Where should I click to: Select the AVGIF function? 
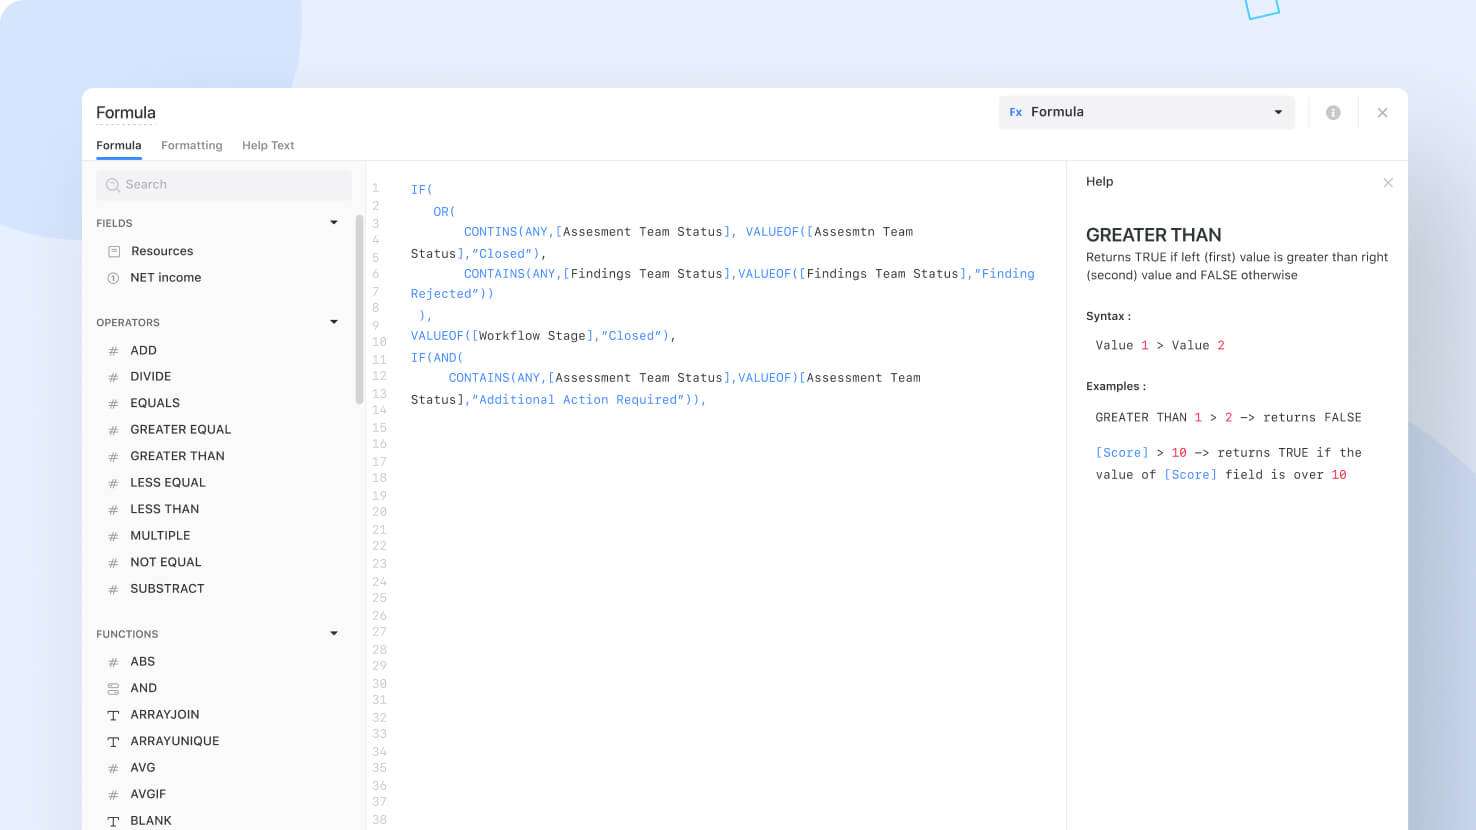148,794
